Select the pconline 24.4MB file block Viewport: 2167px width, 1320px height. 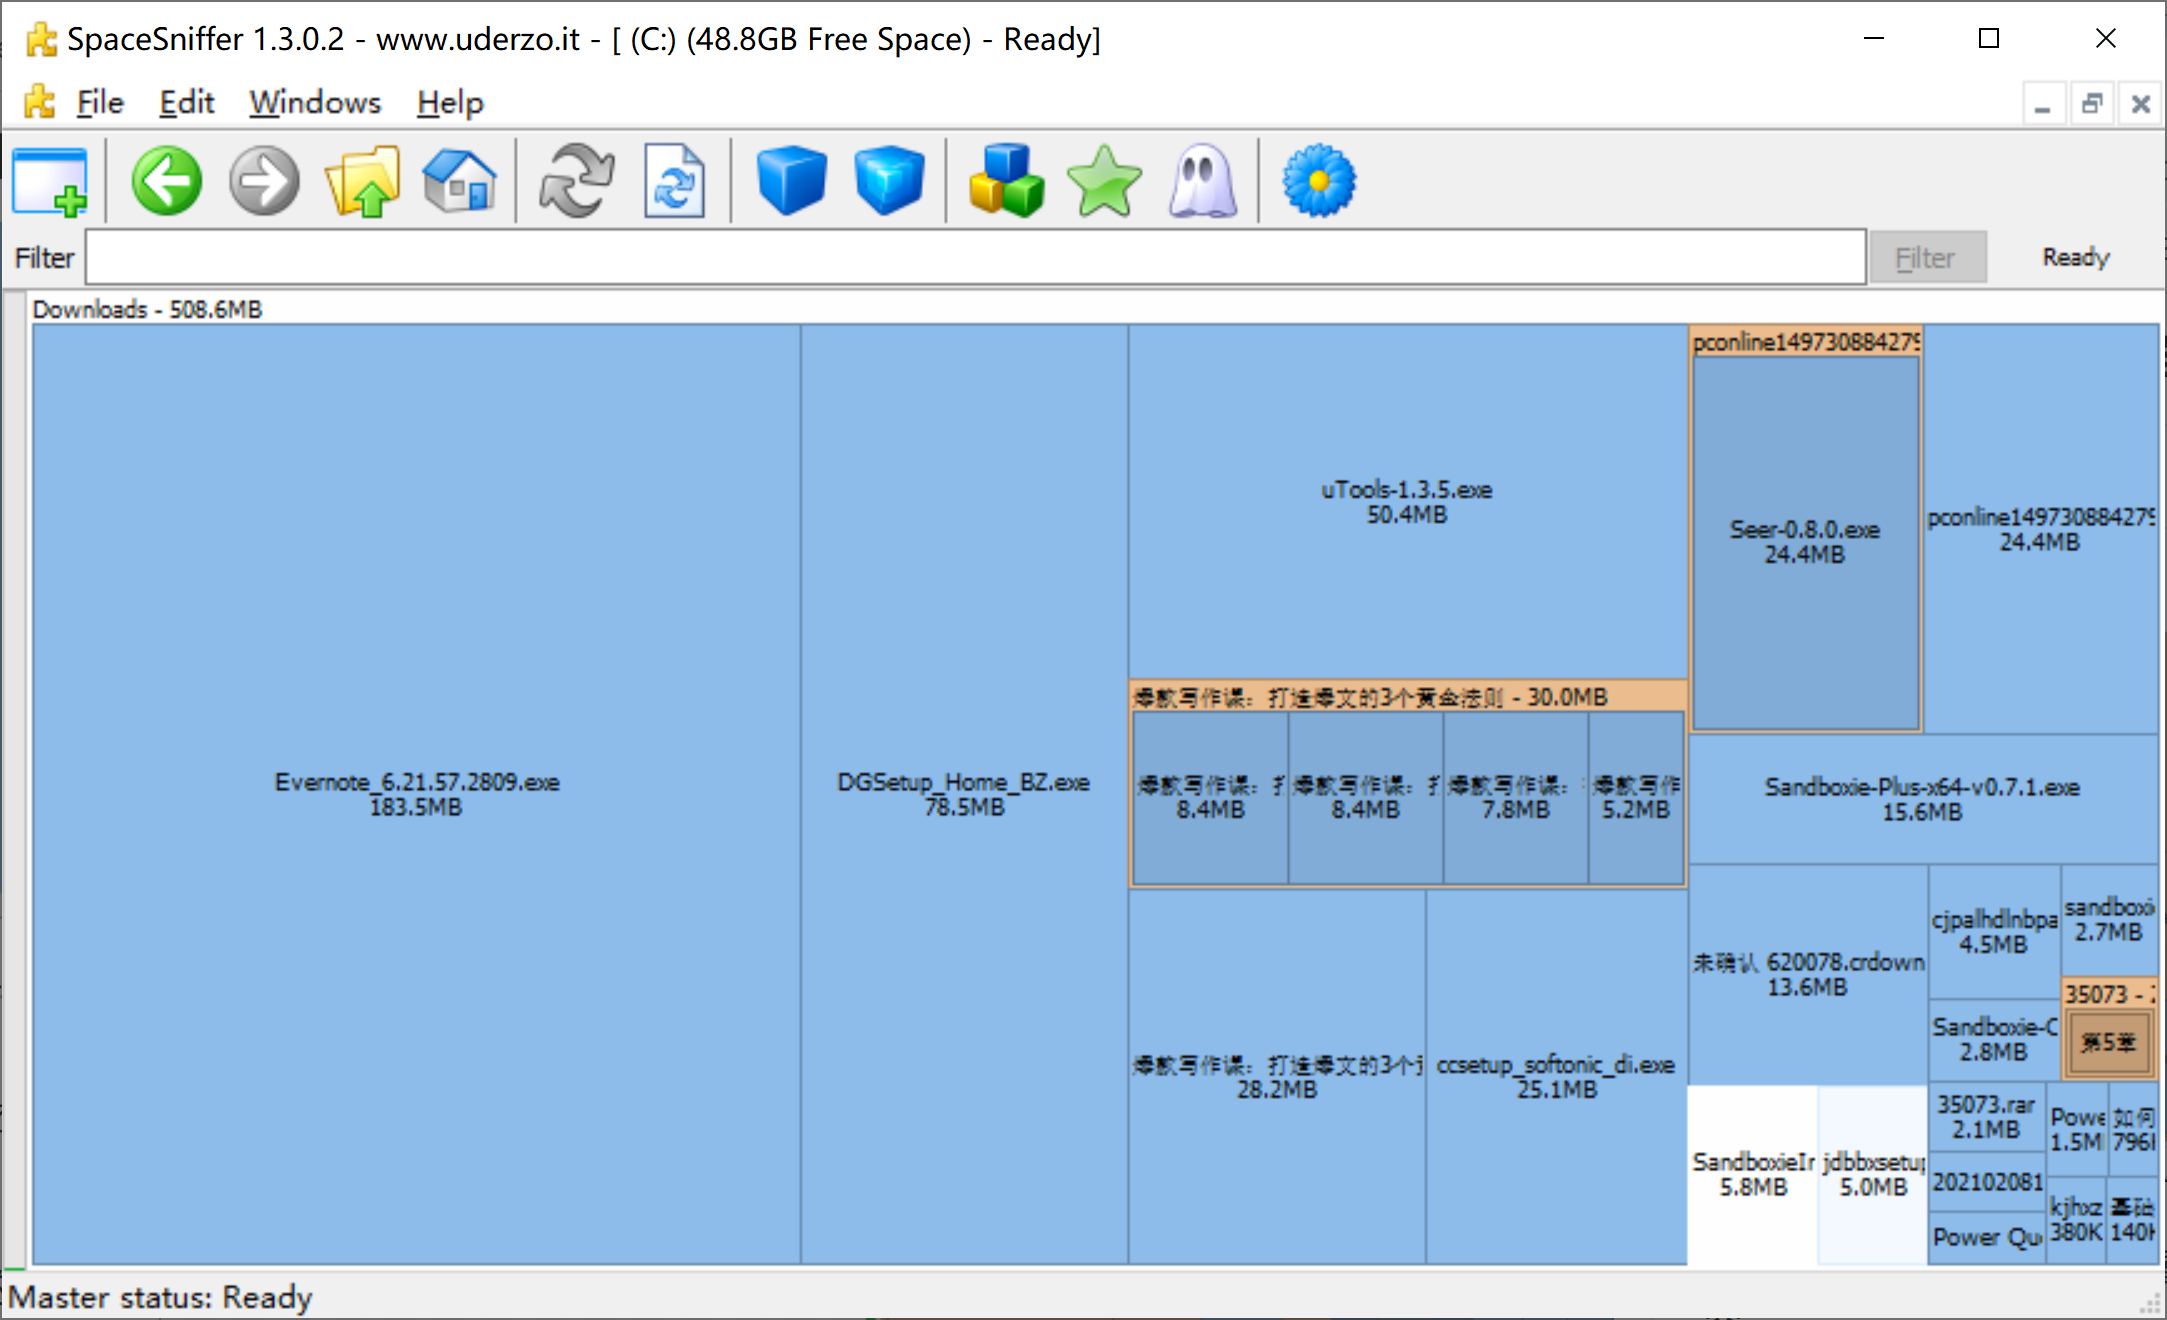coord(2040,529)
